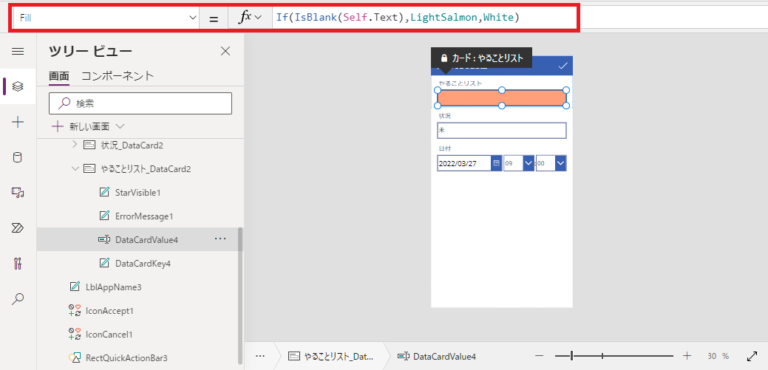768x370 pixels.
Task: Click the Search magnifier icon in sidebar
Action: [18, 298]
